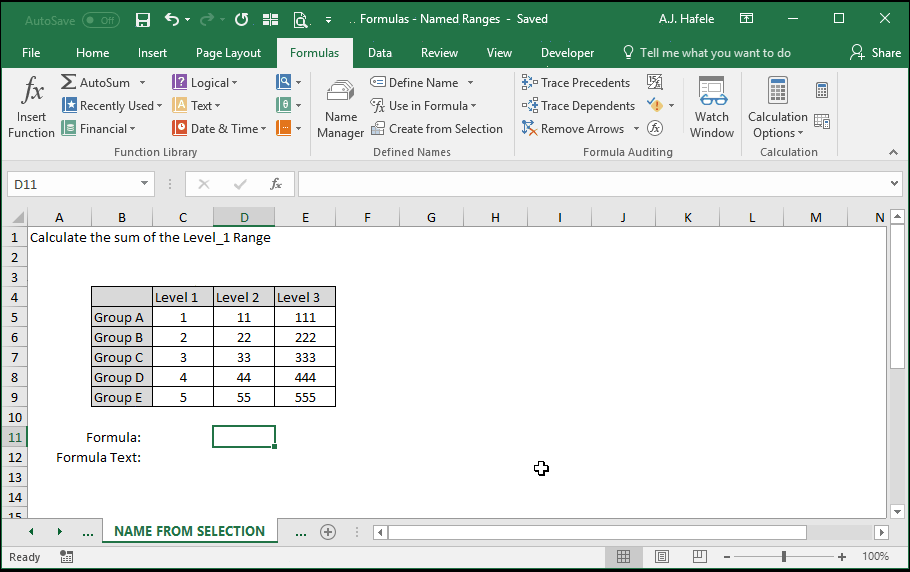
Task: Open the AutoSum sigma function
Action: pyautogui.click(x=96, y=82)
